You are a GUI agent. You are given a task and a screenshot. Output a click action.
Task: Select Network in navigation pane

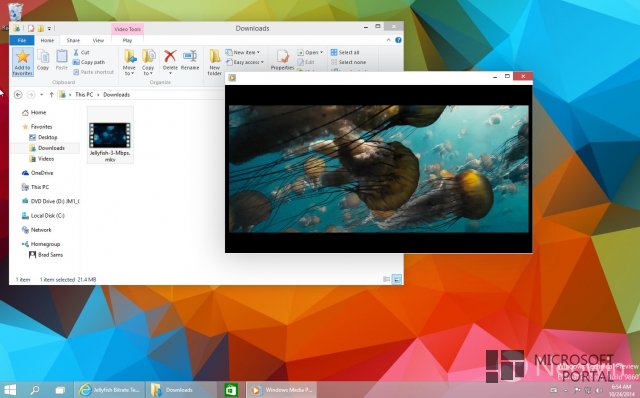[37, 230]
